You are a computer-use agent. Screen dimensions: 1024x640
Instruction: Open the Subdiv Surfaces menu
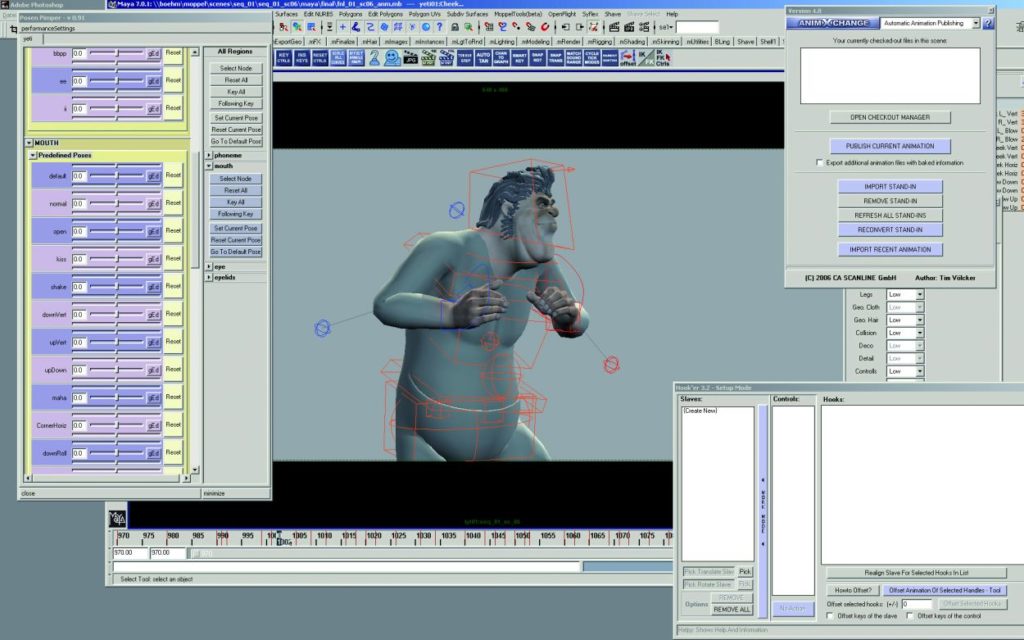click(467, 14)
